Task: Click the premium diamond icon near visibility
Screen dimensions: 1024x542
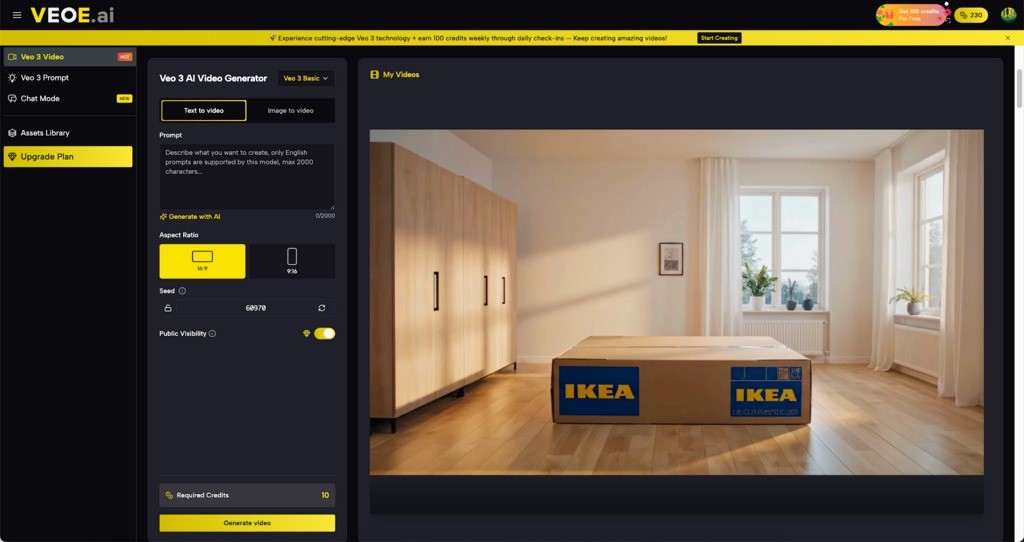Action: pyautogui.click(x=306, y=334)
